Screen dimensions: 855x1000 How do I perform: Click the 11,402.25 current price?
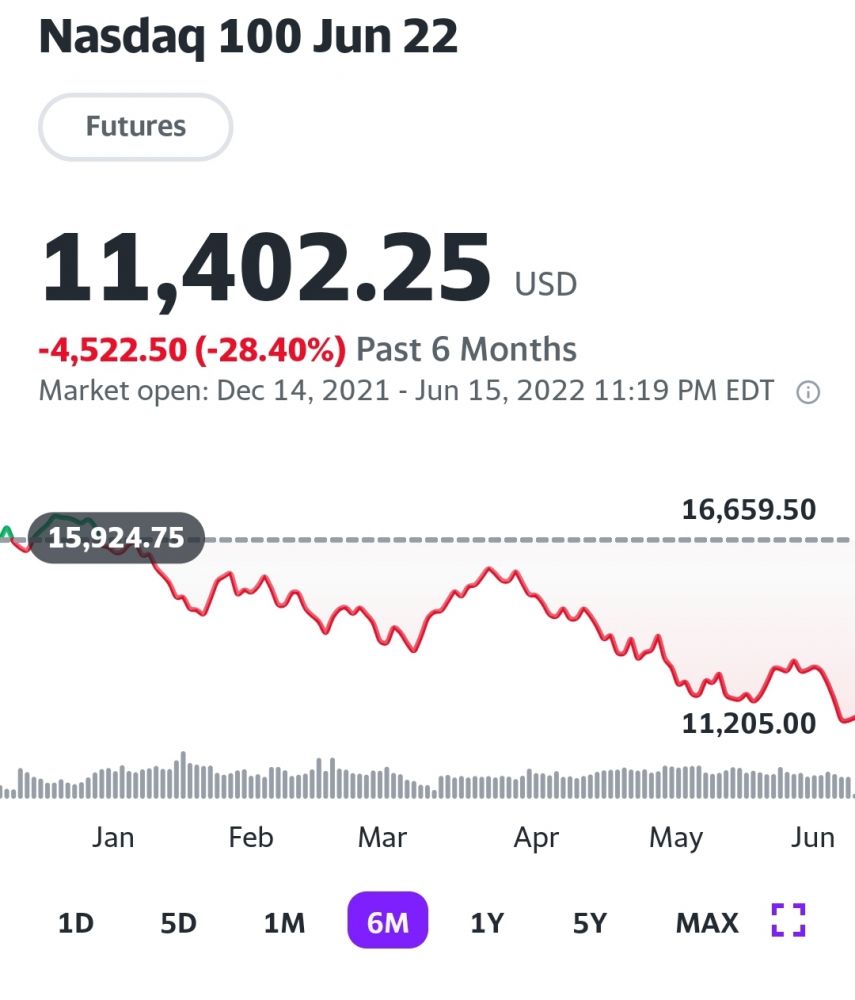[x=266, y=267]
